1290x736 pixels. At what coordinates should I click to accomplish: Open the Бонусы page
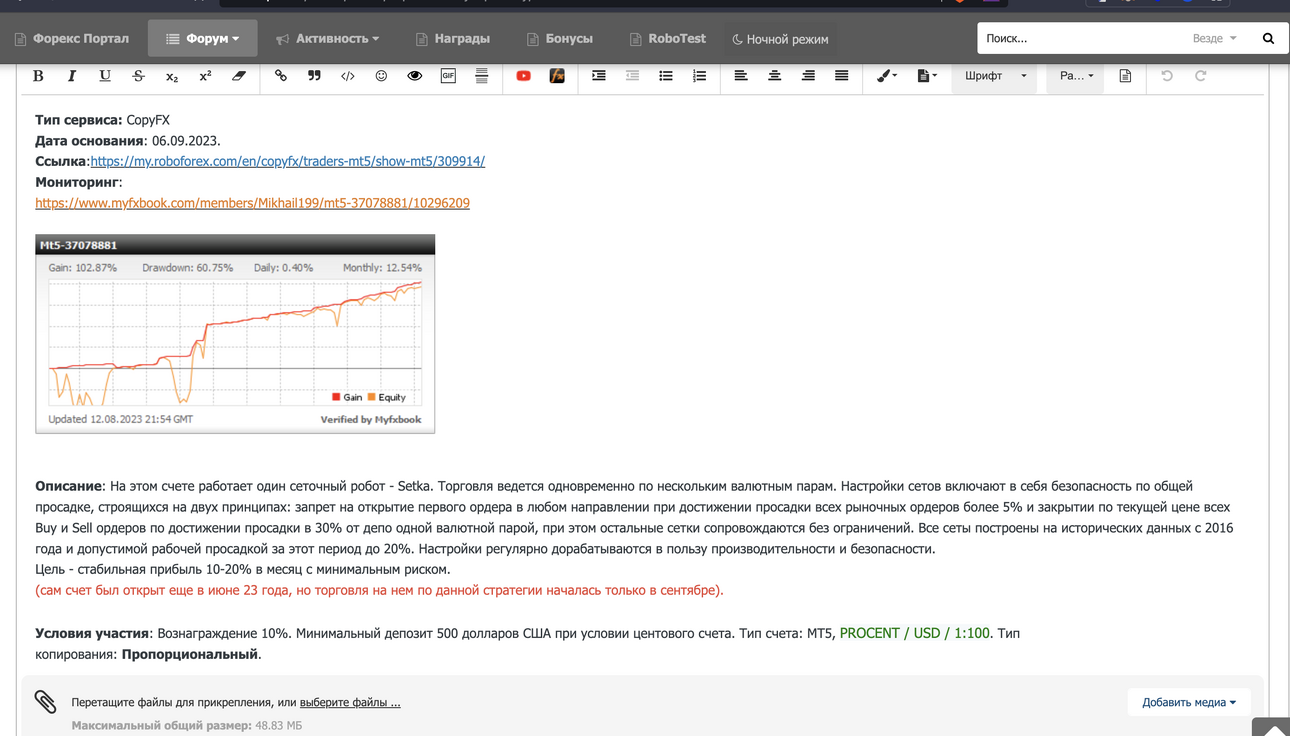click(x=560, y=38)
